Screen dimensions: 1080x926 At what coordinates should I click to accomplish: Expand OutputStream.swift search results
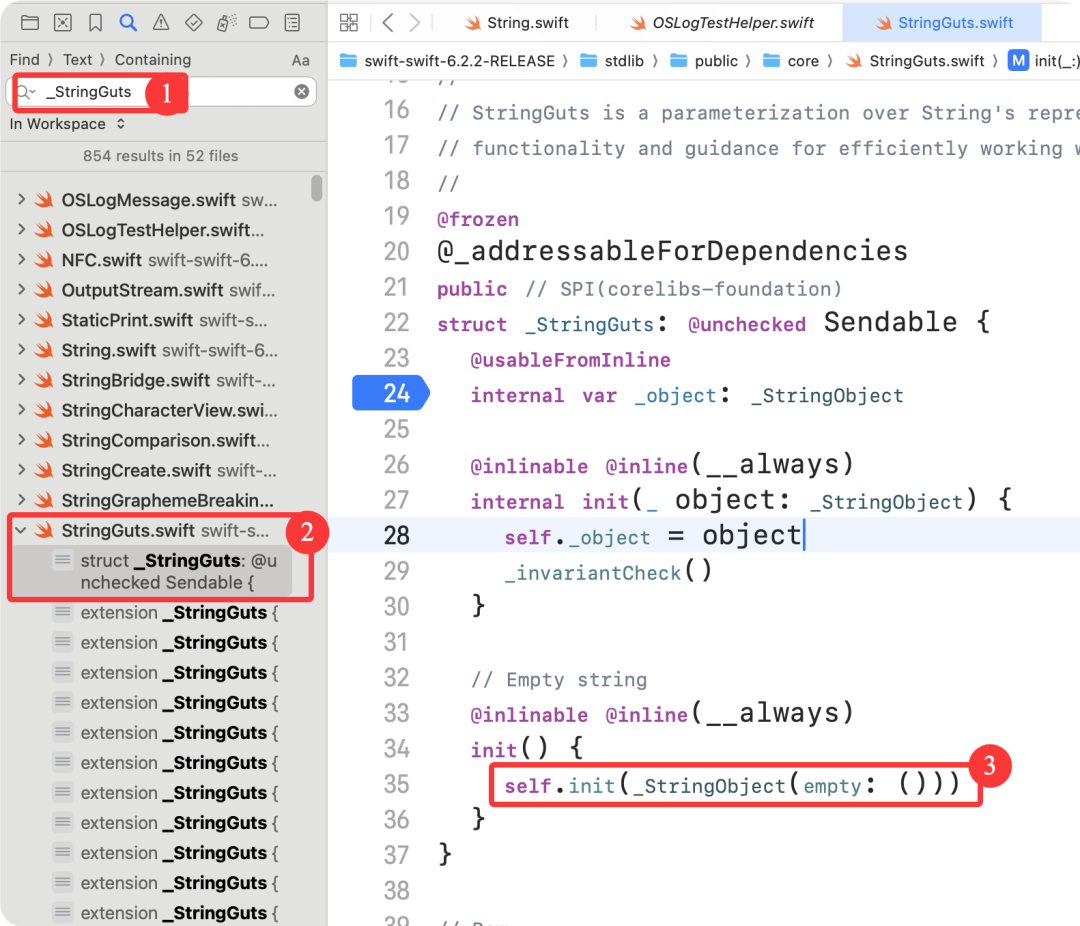[x=21, y=290]
